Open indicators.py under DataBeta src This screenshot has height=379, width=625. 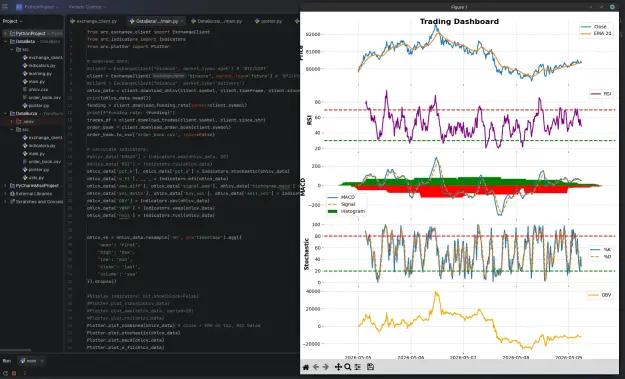coord(42,65)
